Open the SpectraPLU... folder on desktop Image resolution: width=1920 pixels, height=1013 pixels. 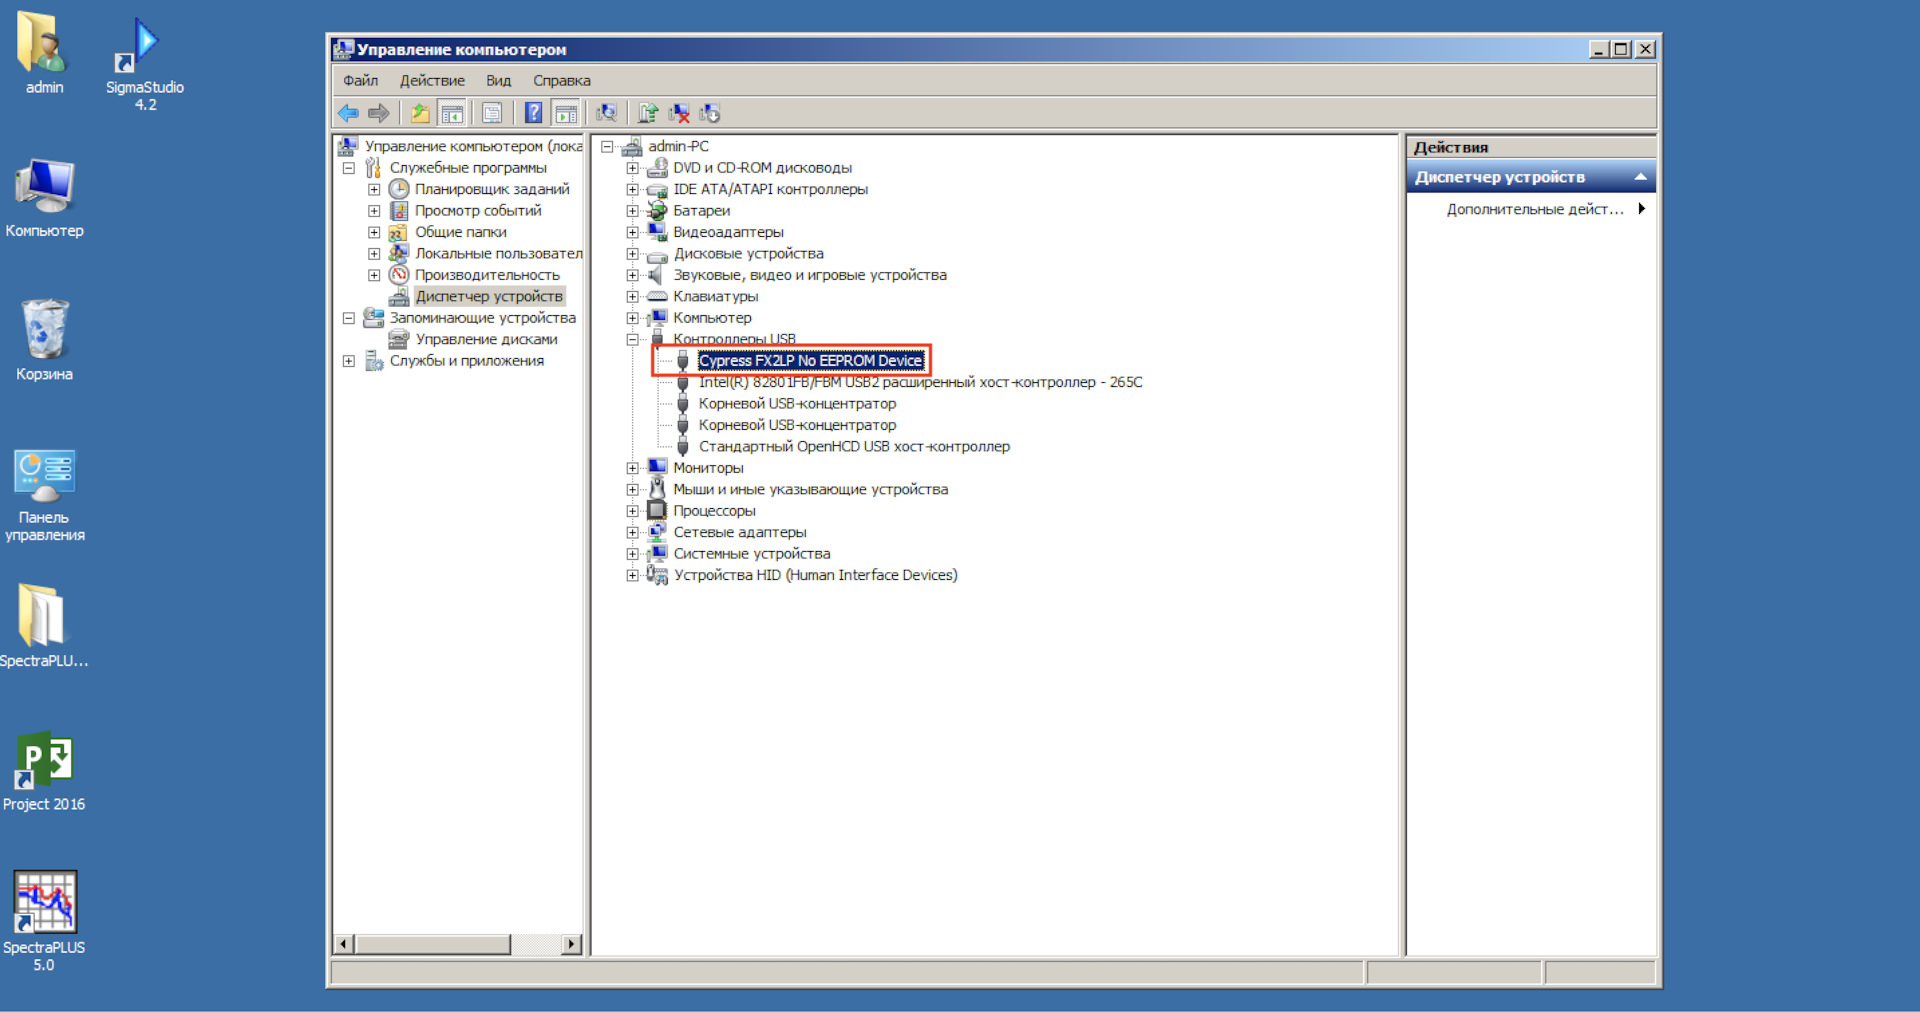pyautogui.click(x=44, y=626)
